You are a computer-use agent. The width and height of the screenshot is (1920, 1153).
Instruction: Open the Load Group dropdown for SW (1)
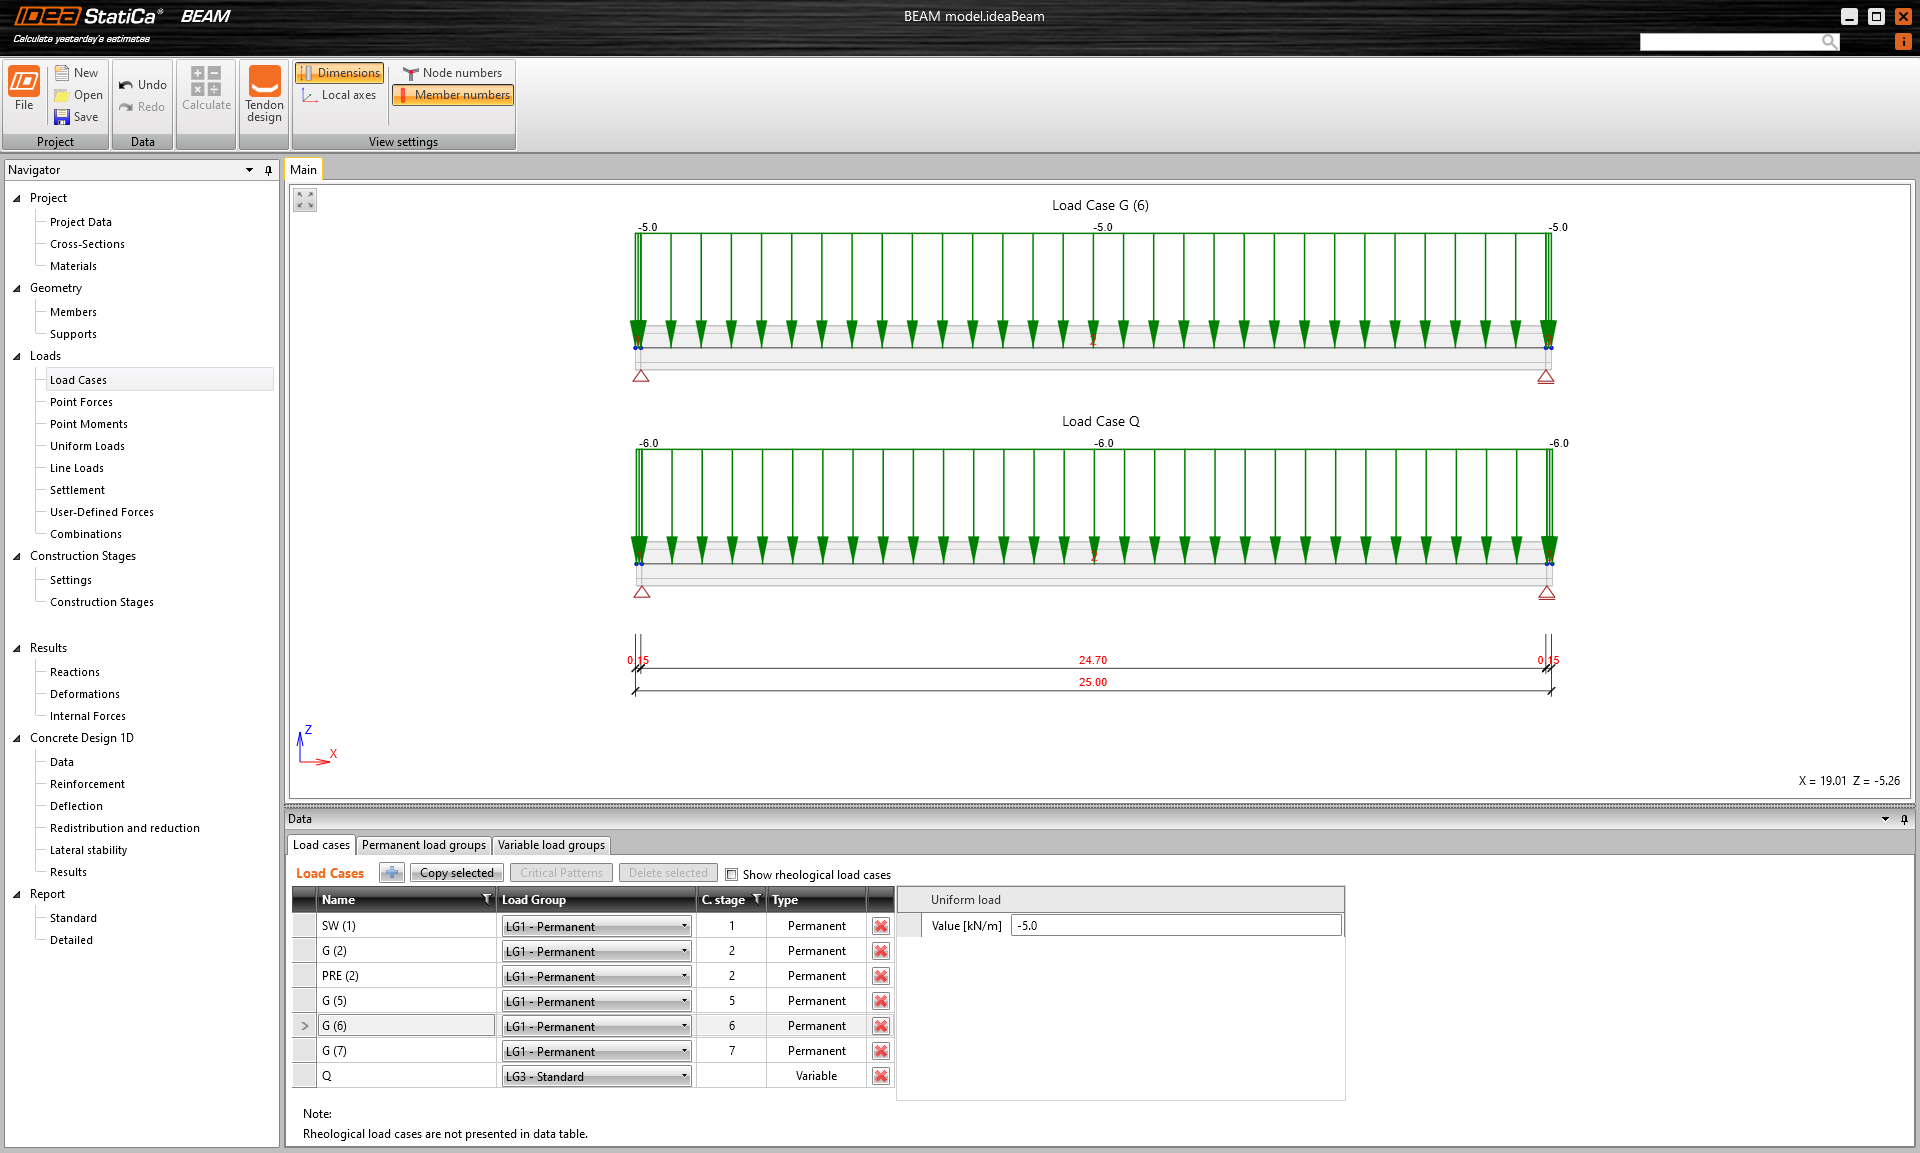(683, 926)
